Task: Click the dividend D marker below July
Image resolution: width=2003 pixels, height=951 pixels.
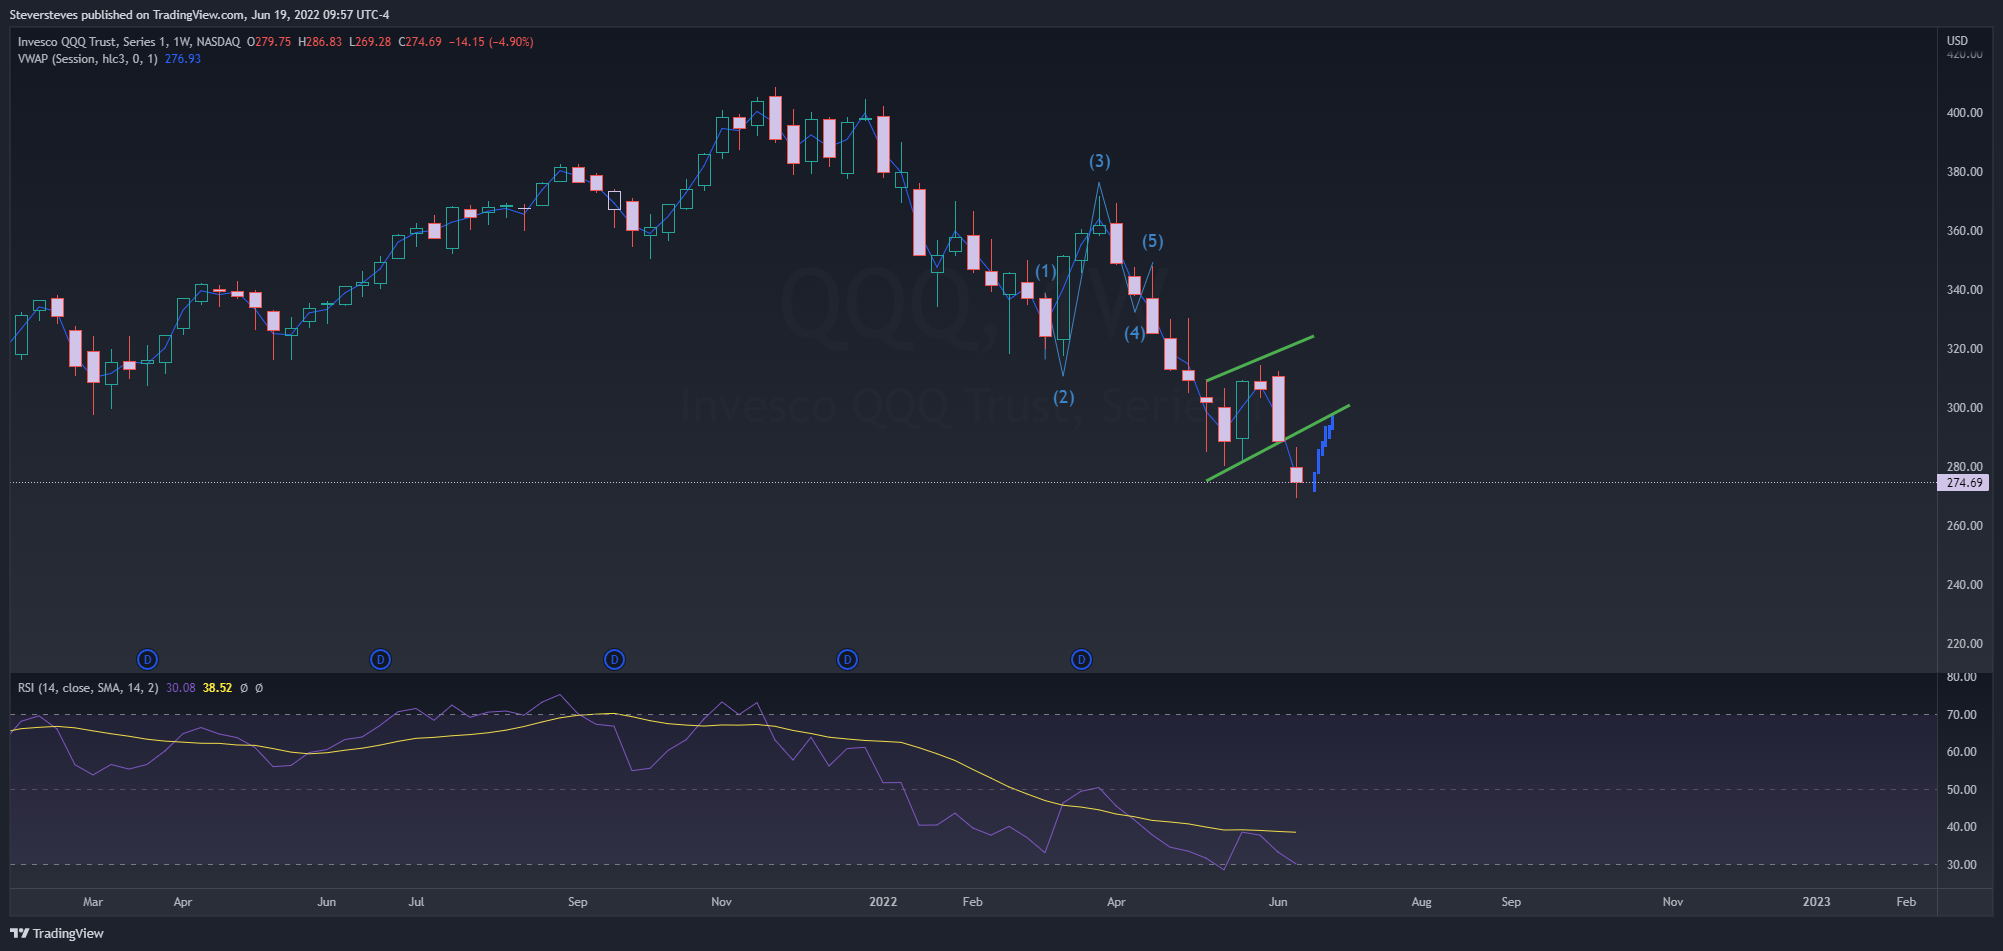Action: pos(380,659)
